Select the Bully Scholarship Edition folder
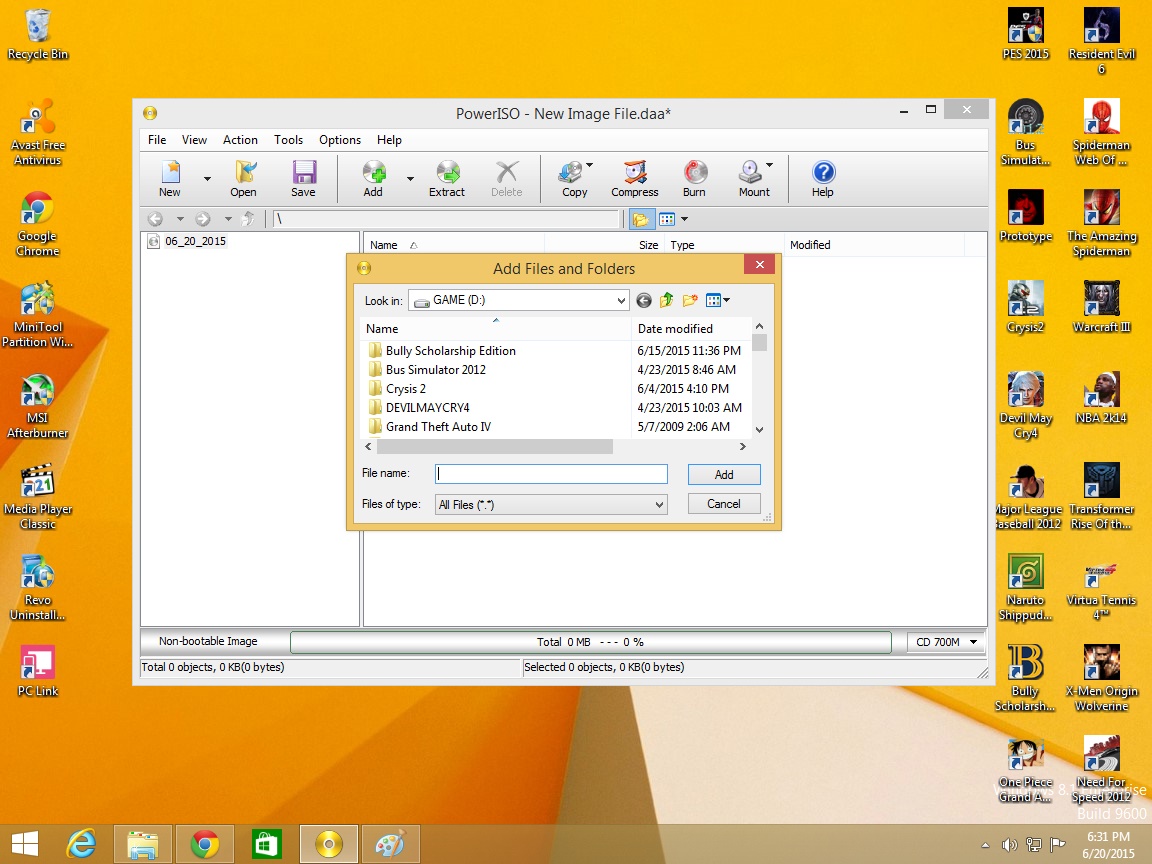Image resolution: width=1152 pixels, height=864 pixels. coord(450,350)
